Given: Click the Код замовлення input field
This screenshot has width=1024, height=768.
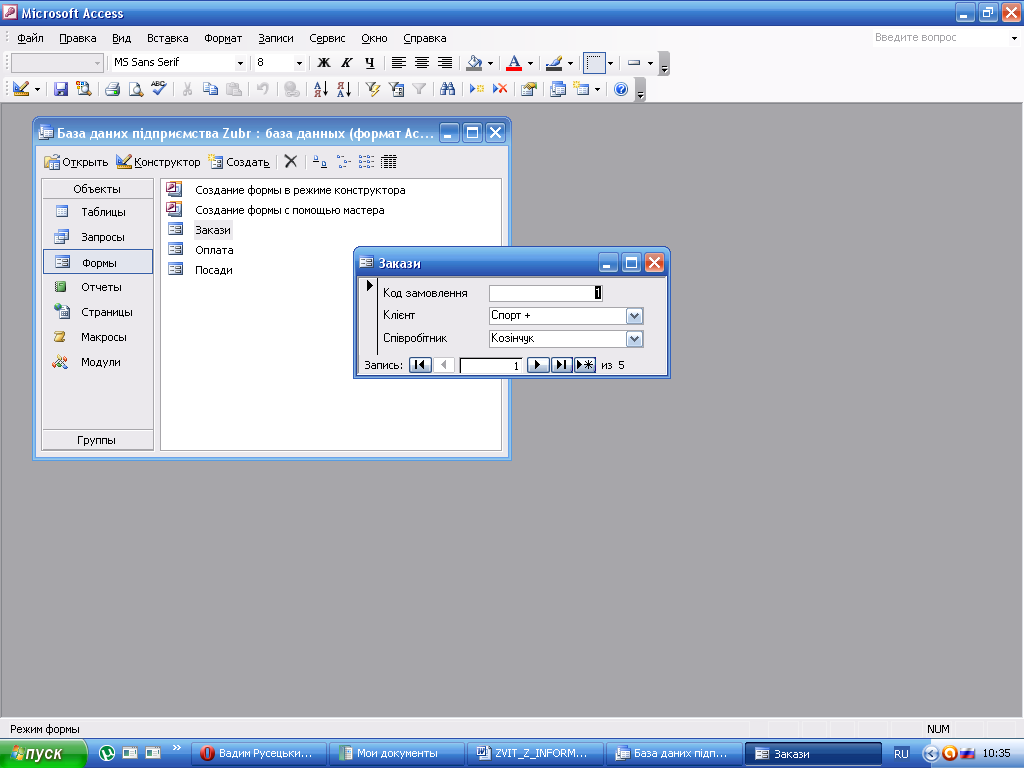Looking at the screenshot, I should (545, 293).
